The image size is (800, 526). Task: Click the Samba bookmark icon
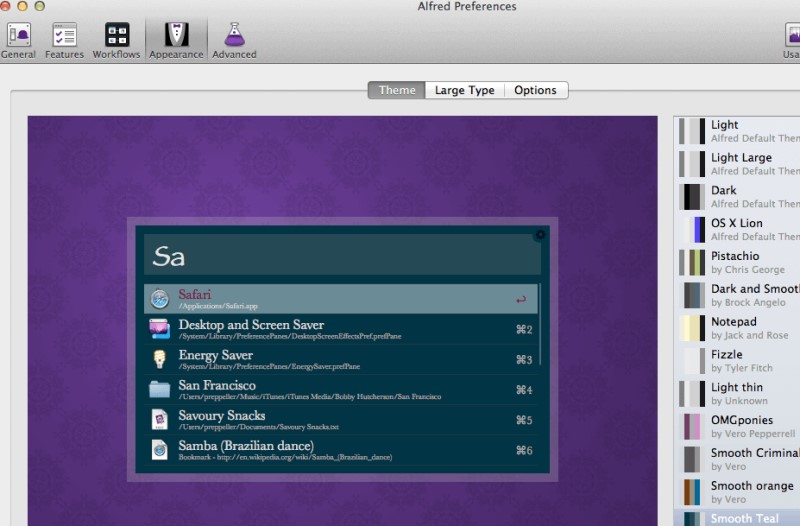click(160, 450)
